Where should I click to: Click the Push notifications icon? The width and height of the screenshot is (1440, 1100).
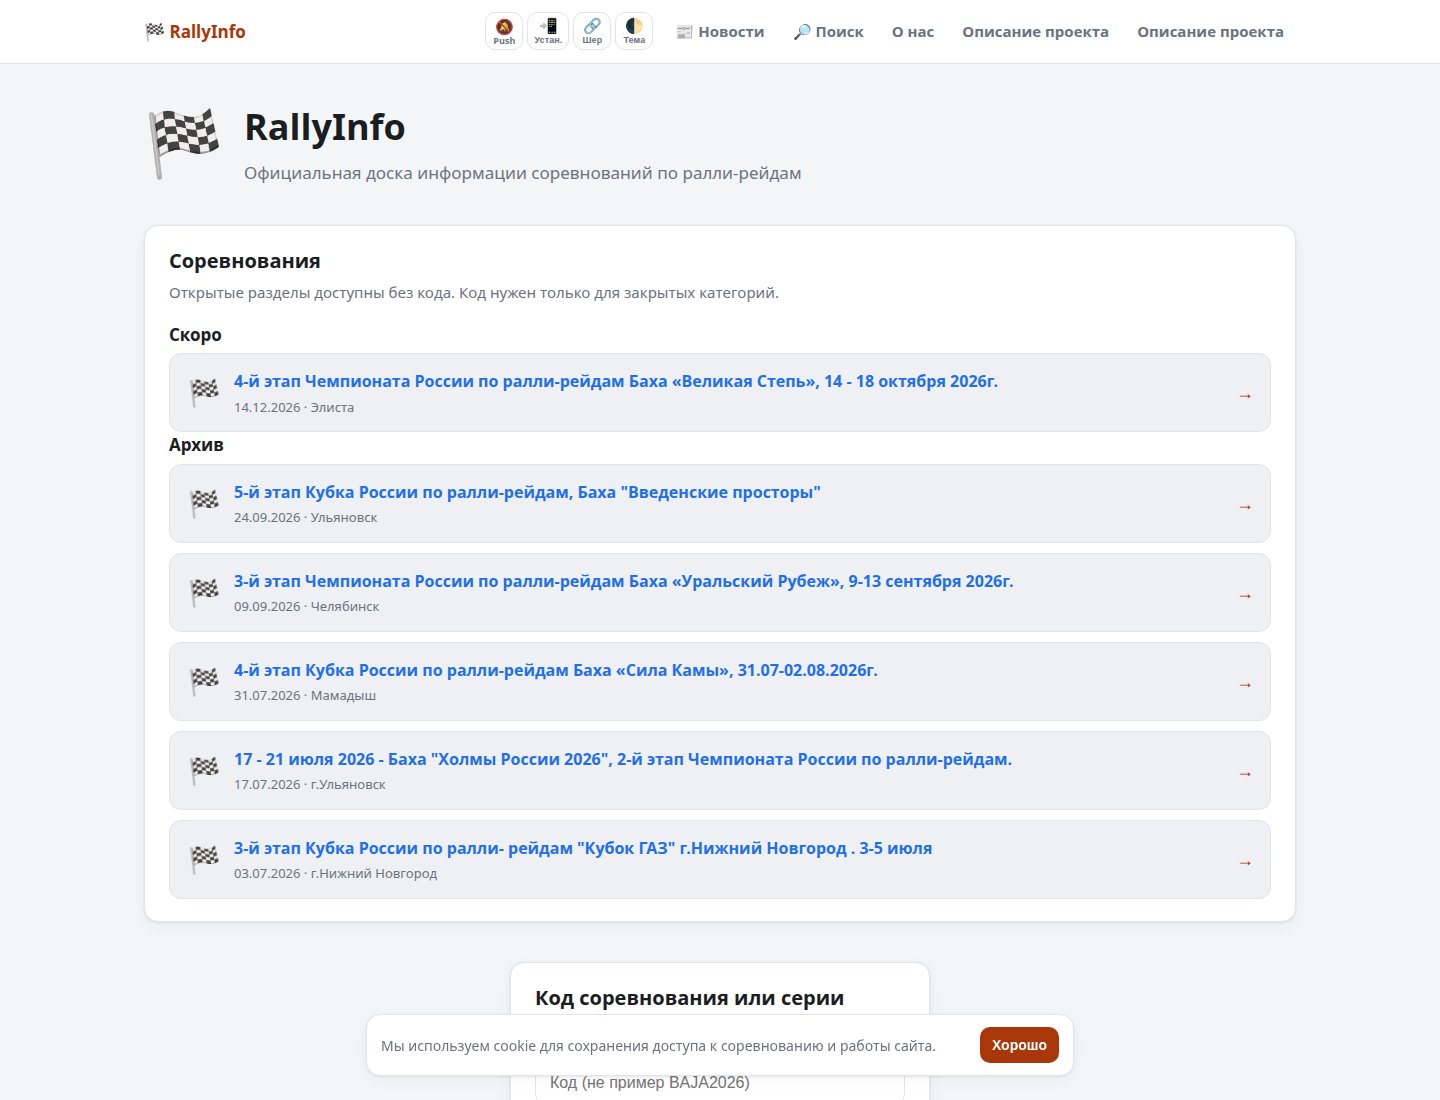[504, 31]
